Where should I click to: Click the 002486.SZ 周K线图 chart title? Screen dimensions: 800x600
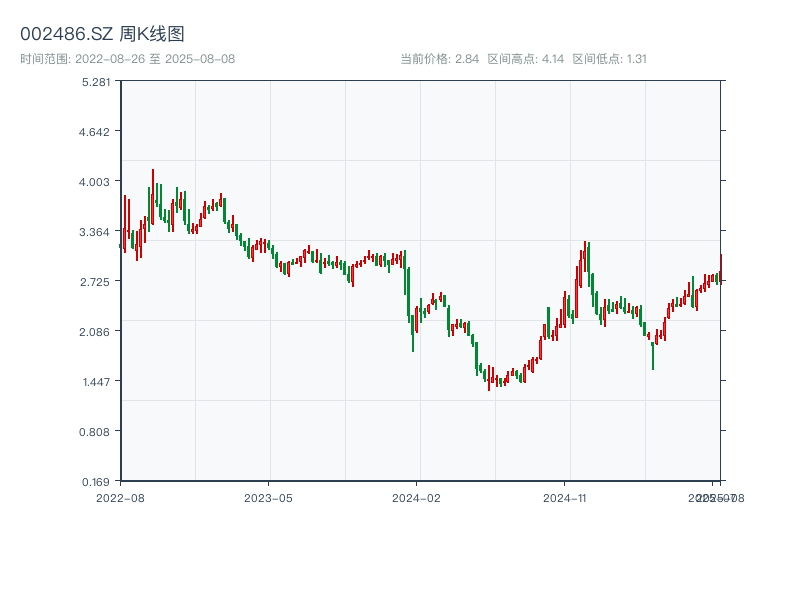(102, 34)
